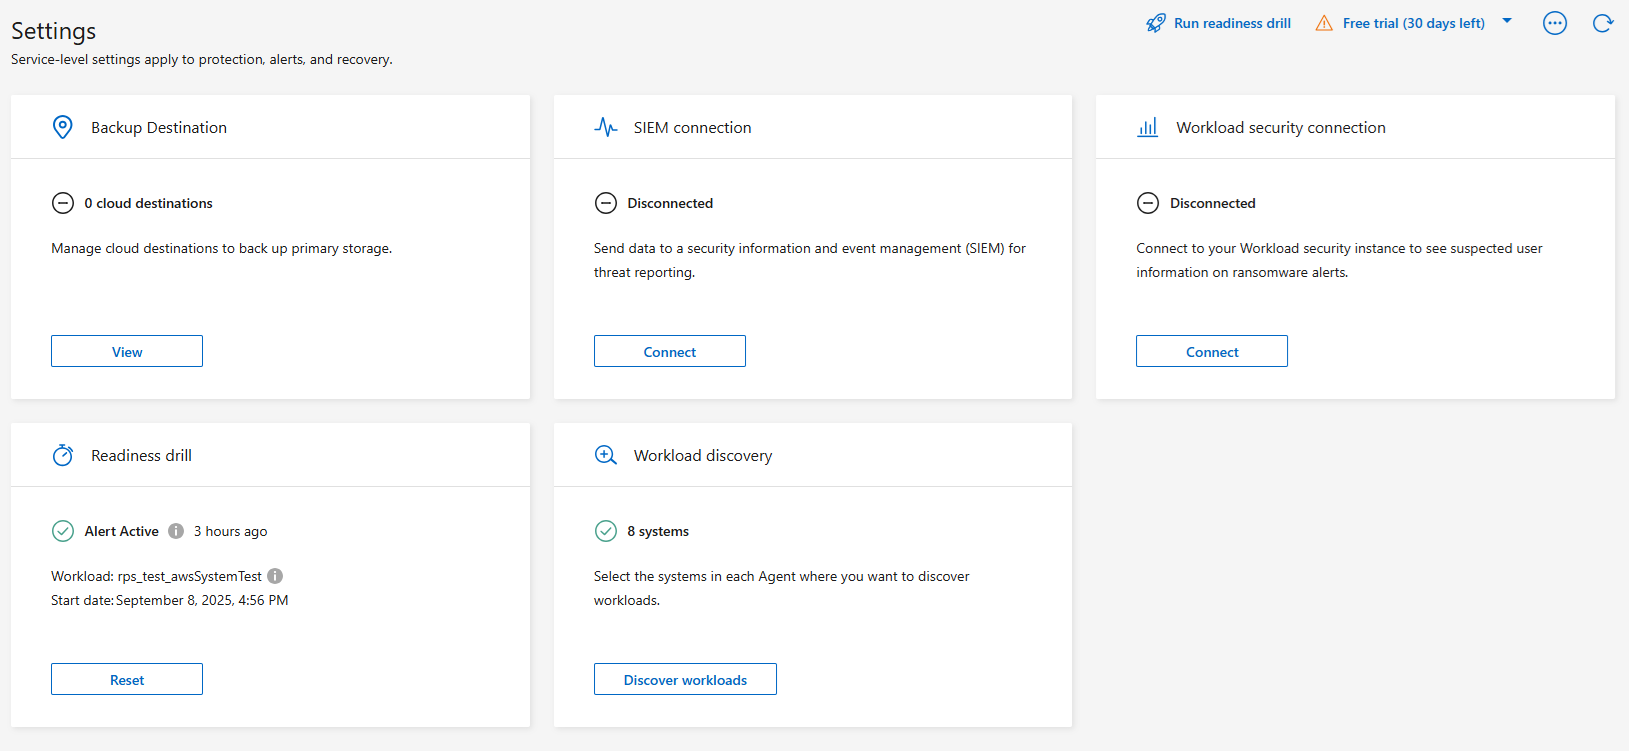The height and width of the screenshot is (751, 1629).
Task: Click the Readiness drill stopwatch icon
Action: pyautogui.click(x=63, y=455)
